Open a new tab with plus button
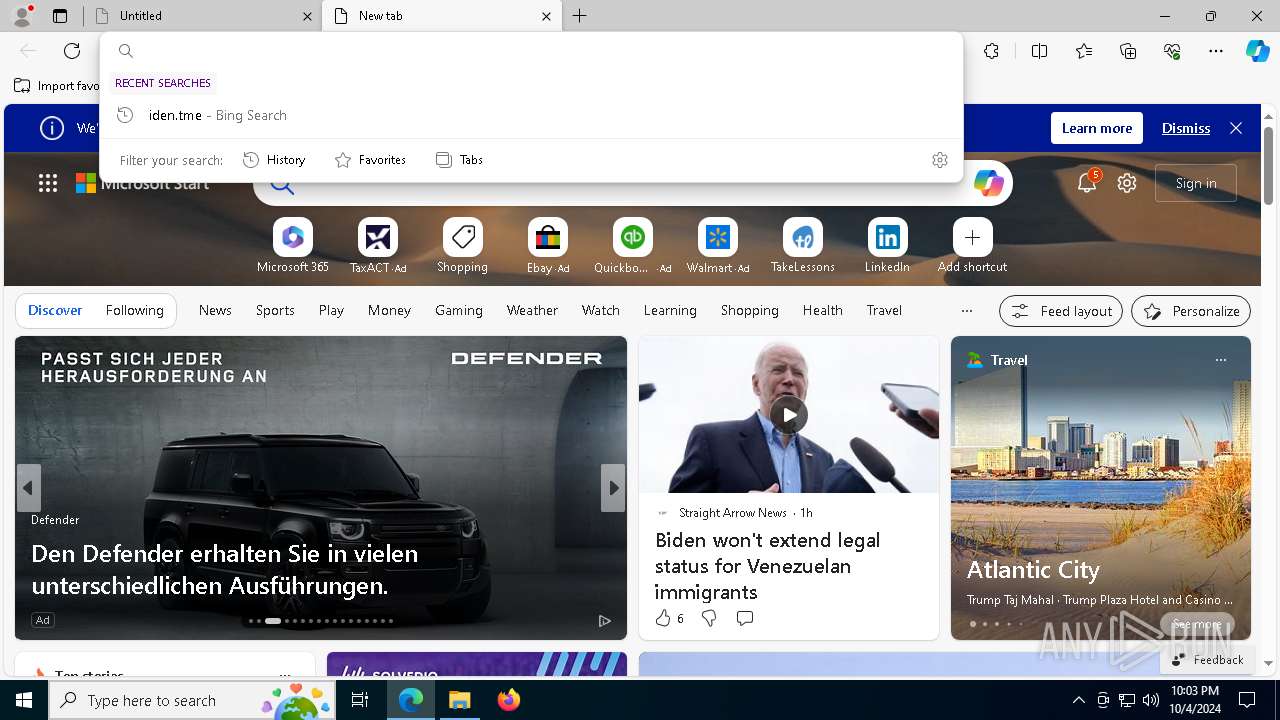Image resolution: width=1280 pixels, height=720 pixels. tap(580, 16)
